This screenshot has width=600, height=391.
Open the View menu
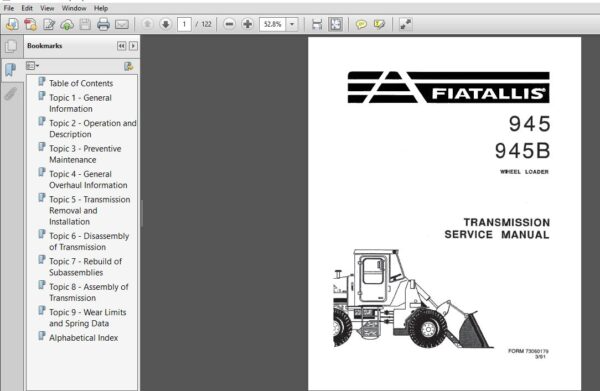47,8
